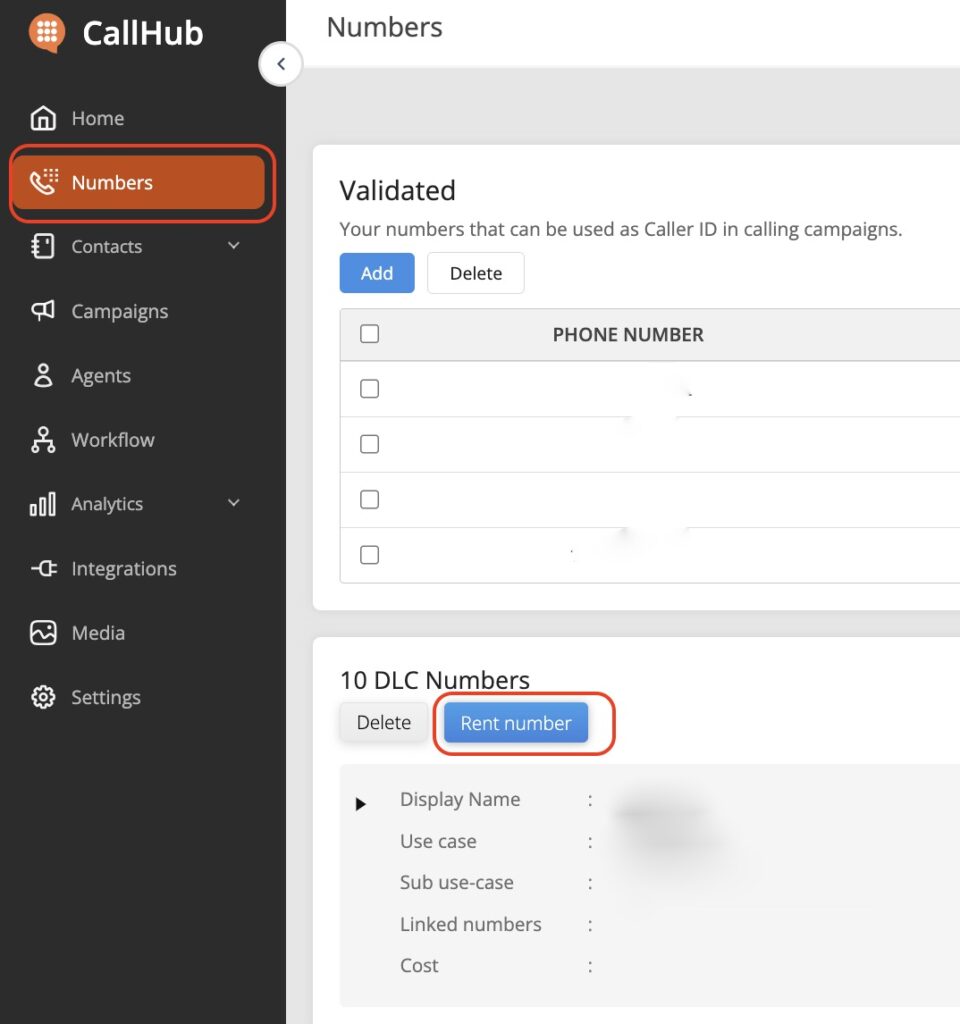The width and height of the screenshot is (960, 1024).
Task: Click the Agents person icon
Action: [43, 376]
